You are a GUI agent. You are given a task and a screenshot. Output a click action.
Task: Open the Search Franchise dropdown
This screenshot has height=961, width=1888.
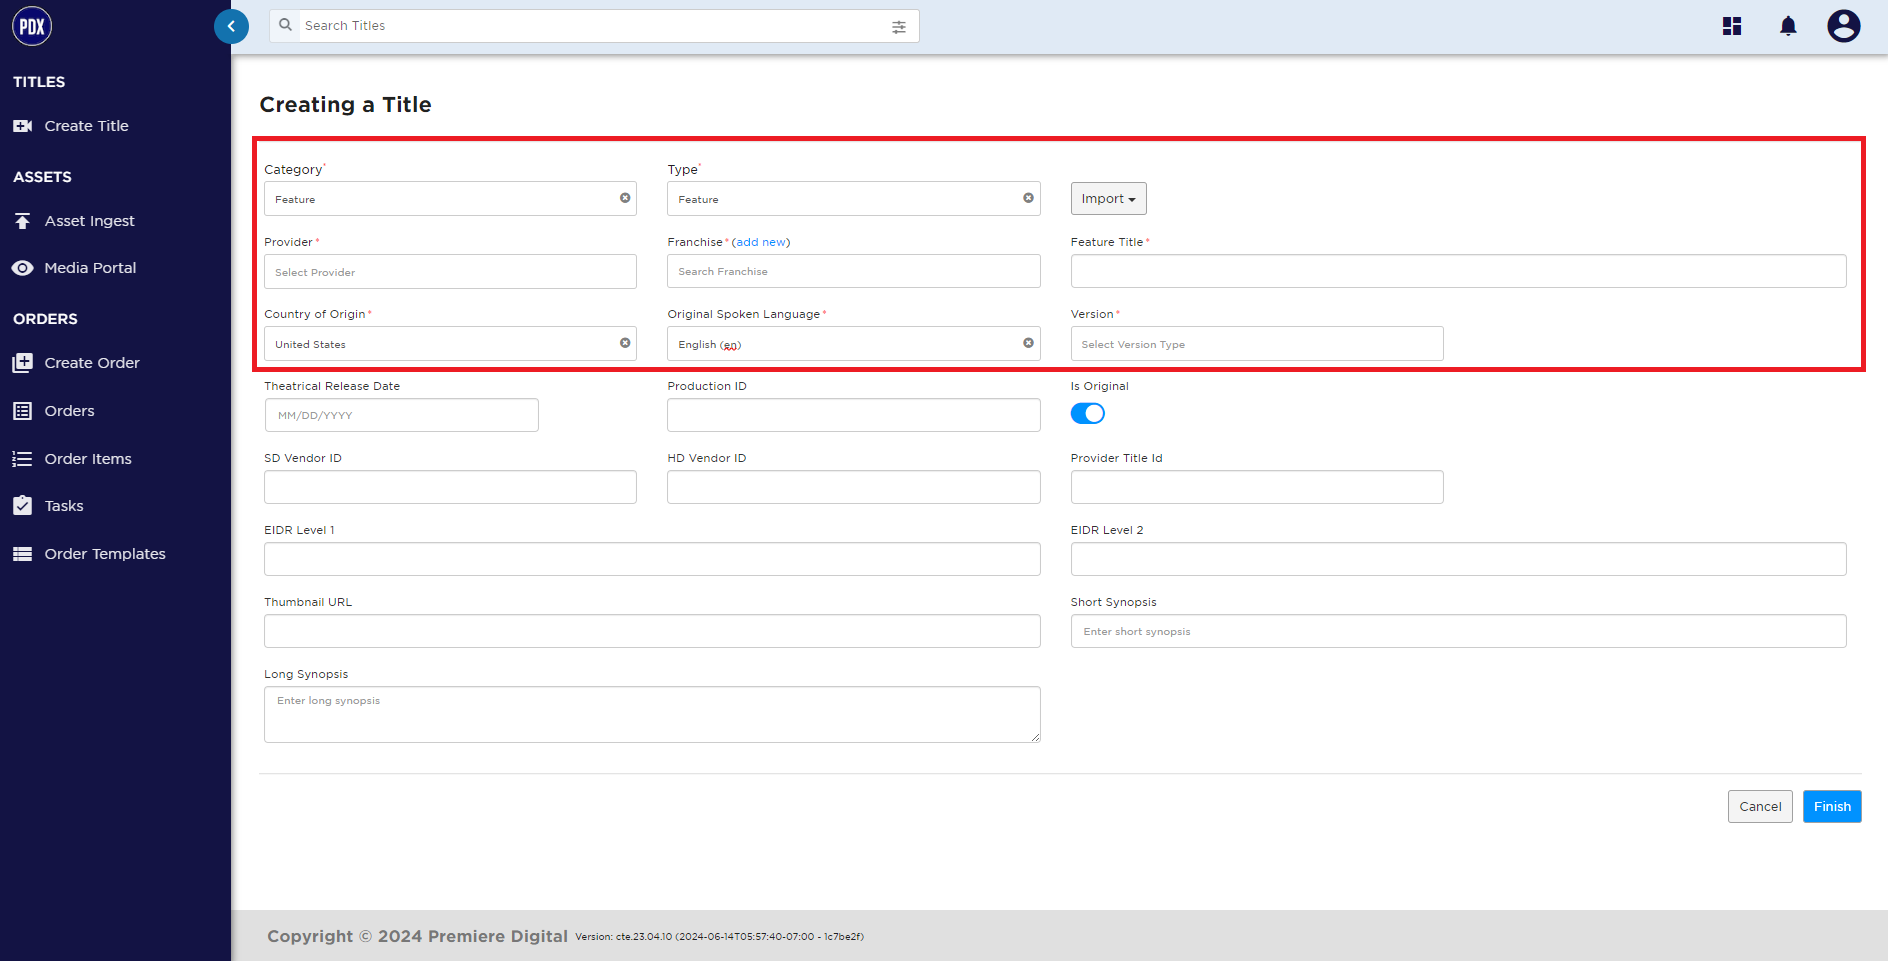click(853, 271)
